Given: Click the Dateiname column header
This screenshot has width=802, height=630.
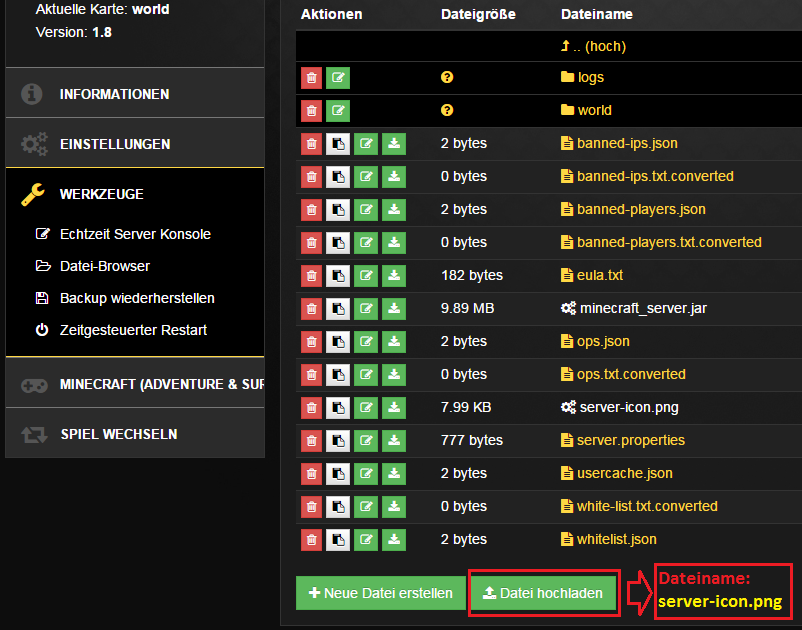Looking at the screenshot, I should [596, 14].
